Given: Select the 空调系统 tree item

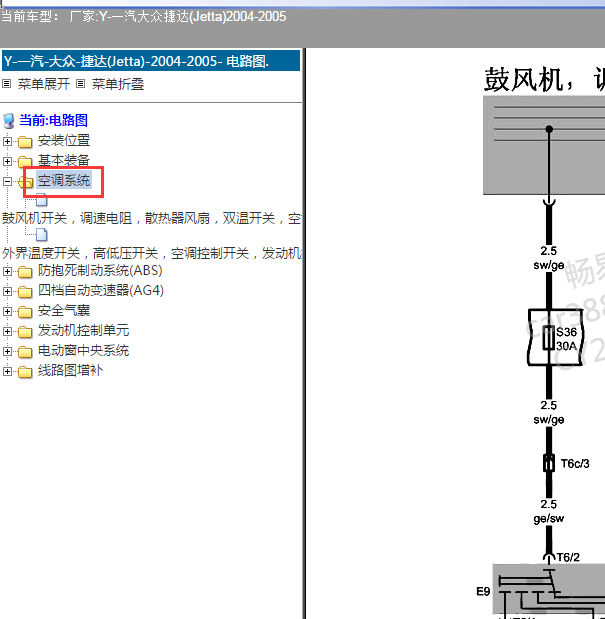Looking at the screenshot, I should pos(64,180).
